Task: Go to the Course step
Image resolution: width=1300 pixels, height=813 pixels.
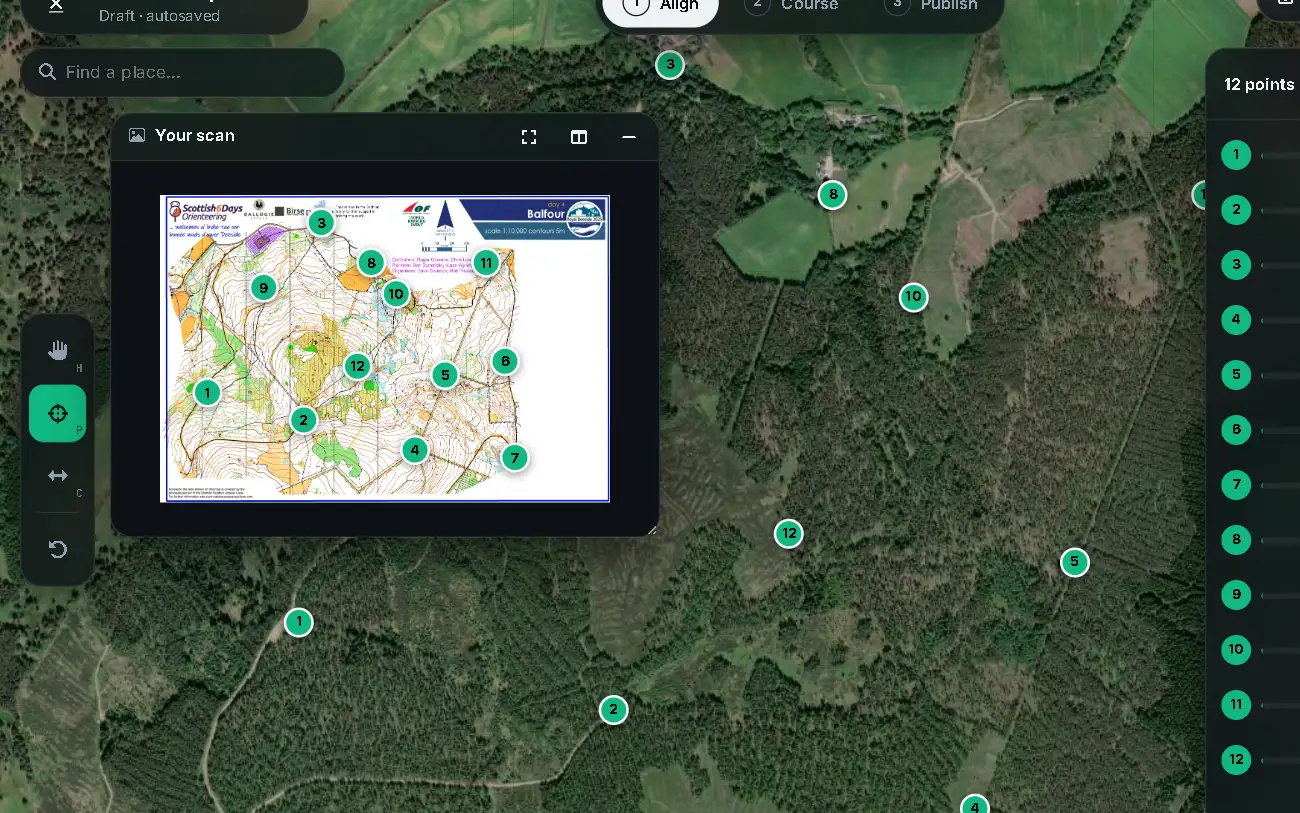Action: [793, 6]
